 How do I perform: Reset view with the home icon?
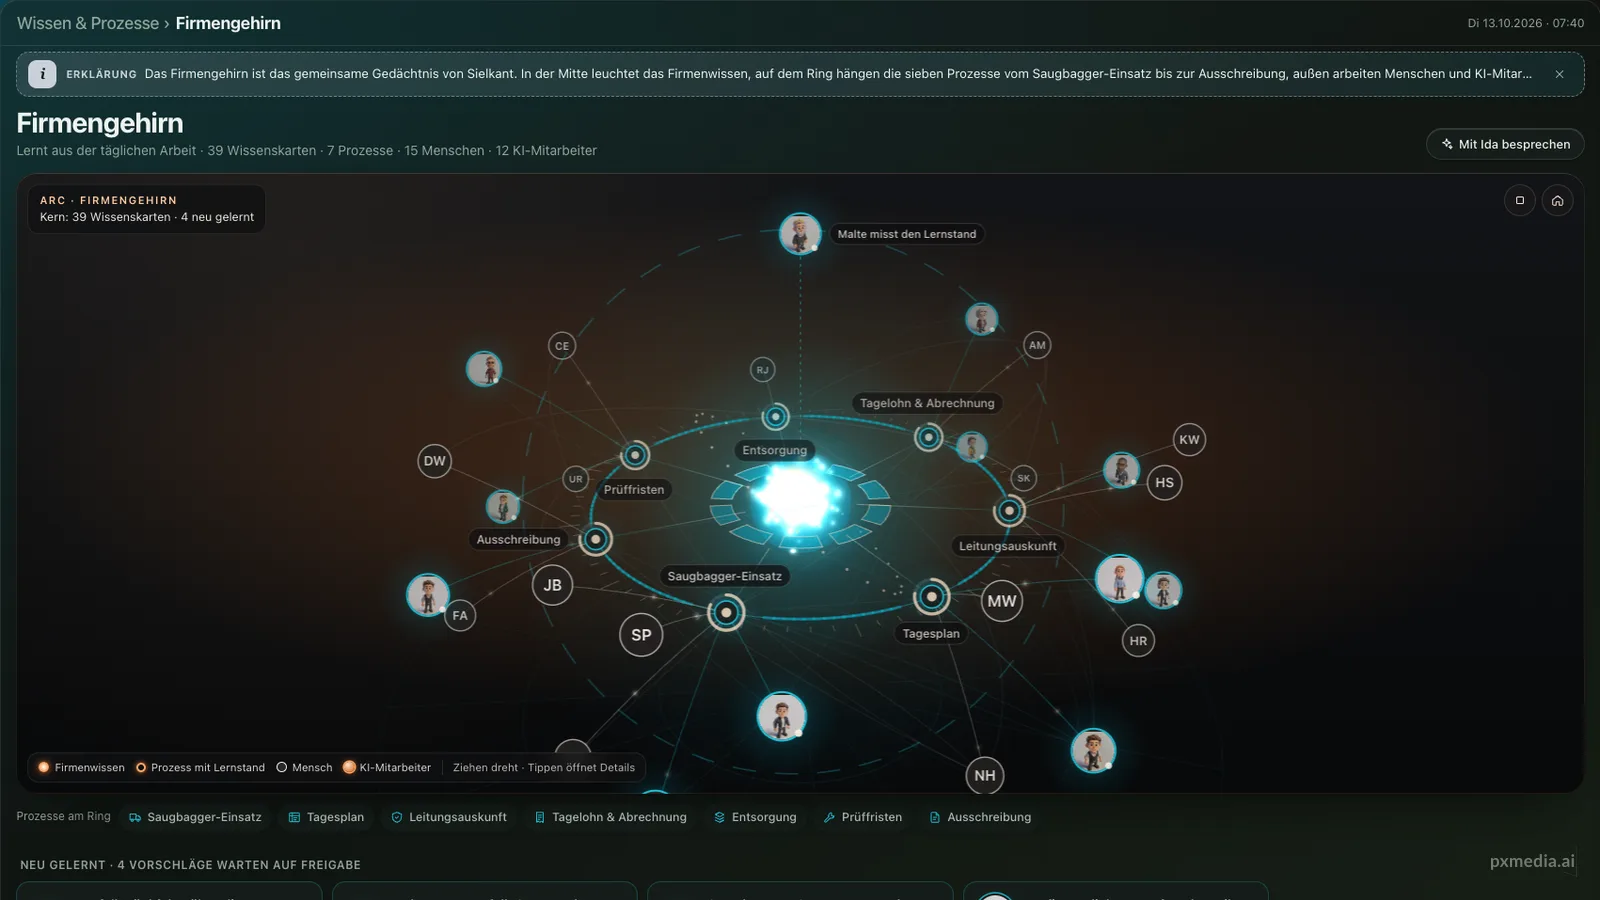pos(1557,200)
